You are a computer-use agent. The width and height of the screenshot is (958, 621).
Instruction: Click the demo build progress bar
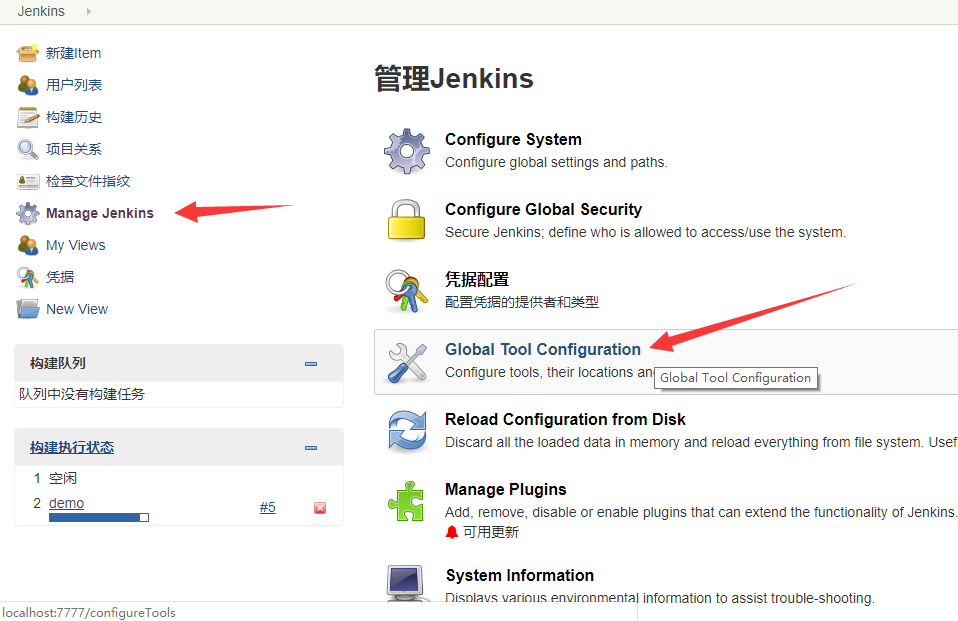[x=99, y=518]
